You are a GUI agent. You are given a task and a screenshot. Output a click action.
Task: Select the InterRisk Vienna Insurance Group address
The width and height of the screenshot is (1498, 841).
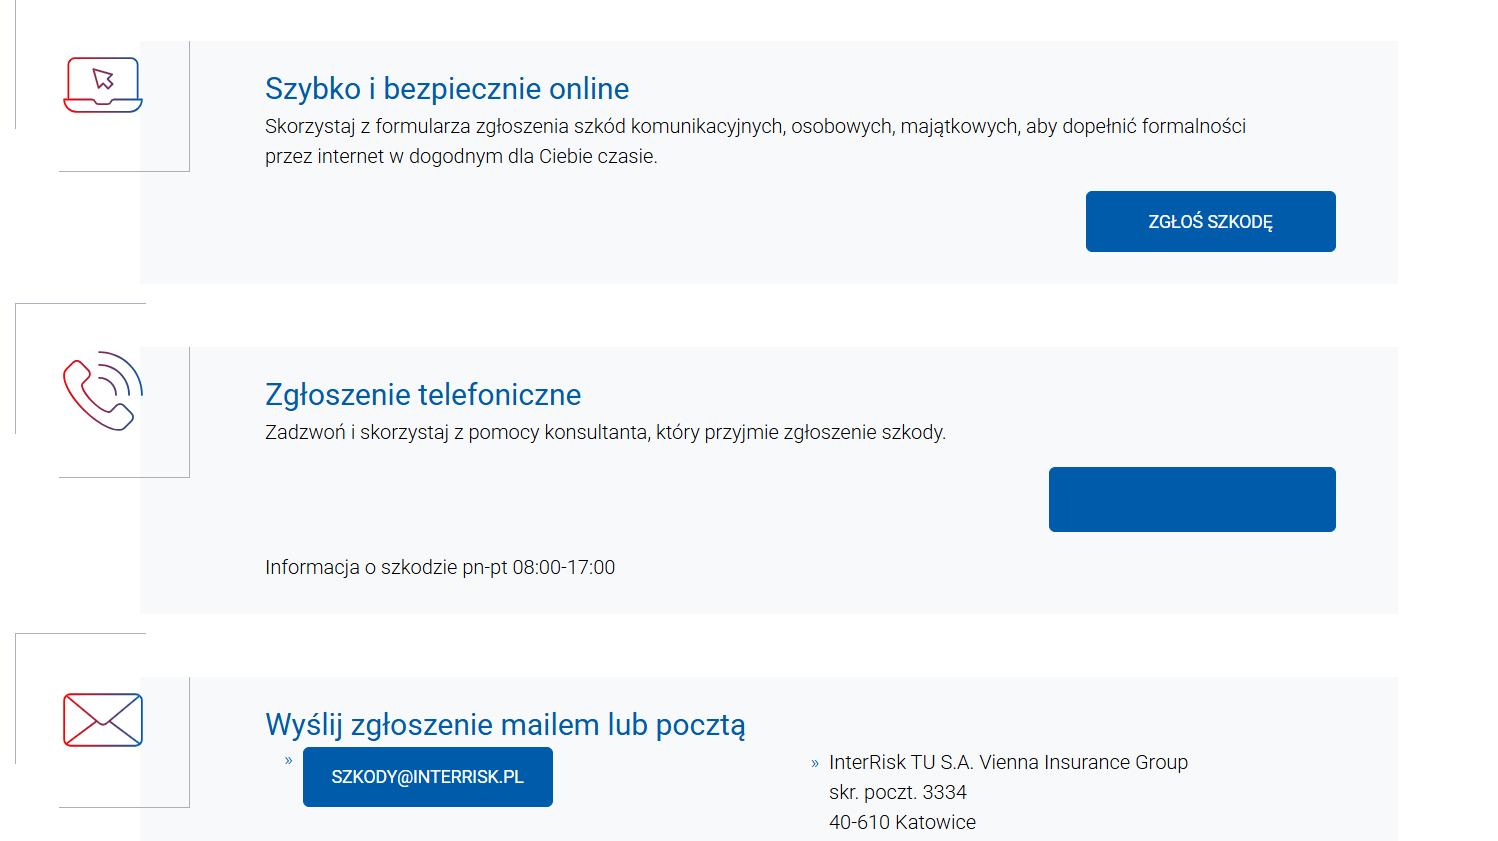coord(1008,761)
